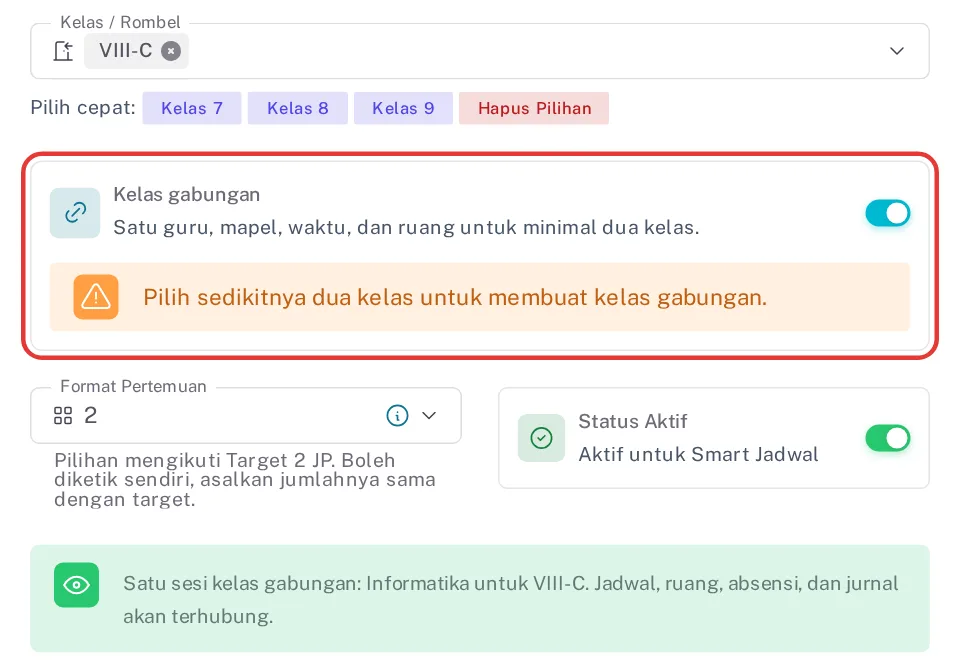
Task: Click the green eye preview icon
Action: (77, 585)
